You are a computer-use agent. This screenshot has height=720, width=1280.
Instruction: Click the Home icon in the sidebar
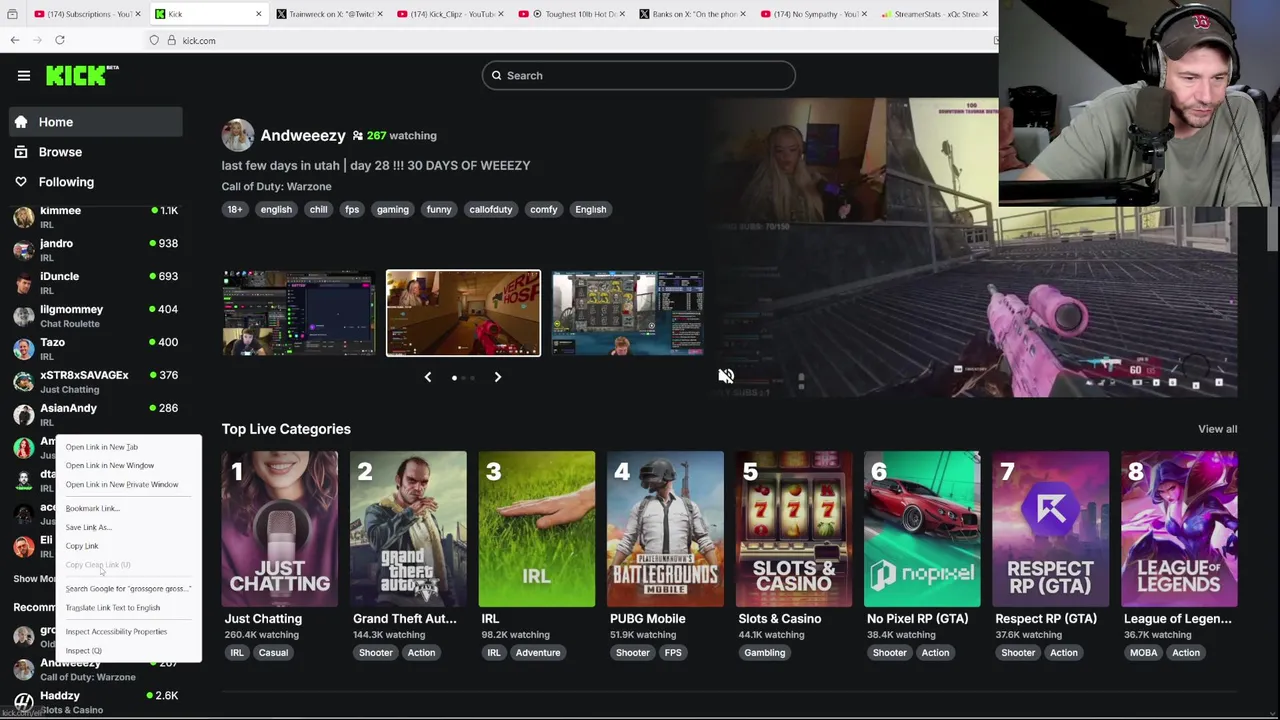[21, 122]
